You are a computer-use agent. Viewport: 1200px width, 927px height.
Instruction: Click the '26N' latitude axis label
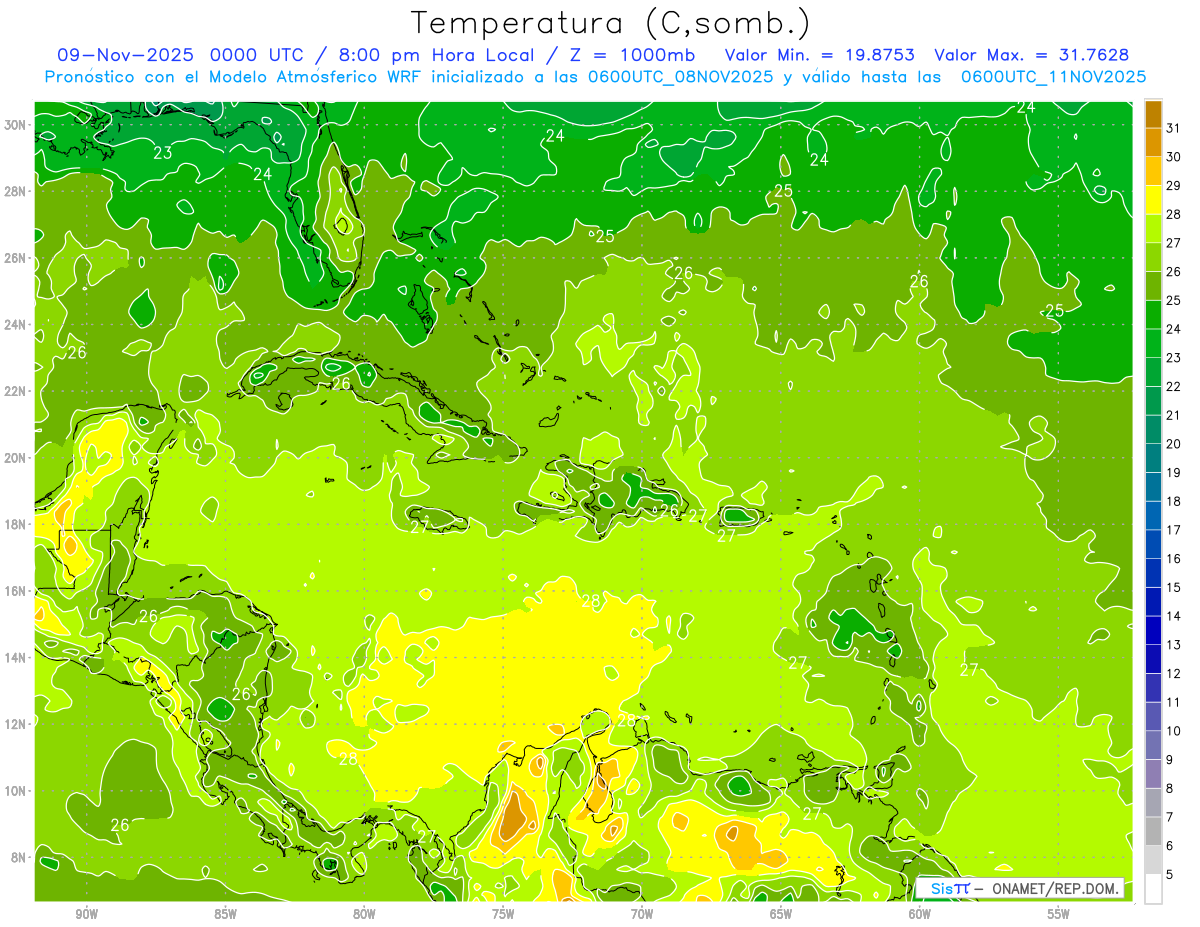[16, 257]
